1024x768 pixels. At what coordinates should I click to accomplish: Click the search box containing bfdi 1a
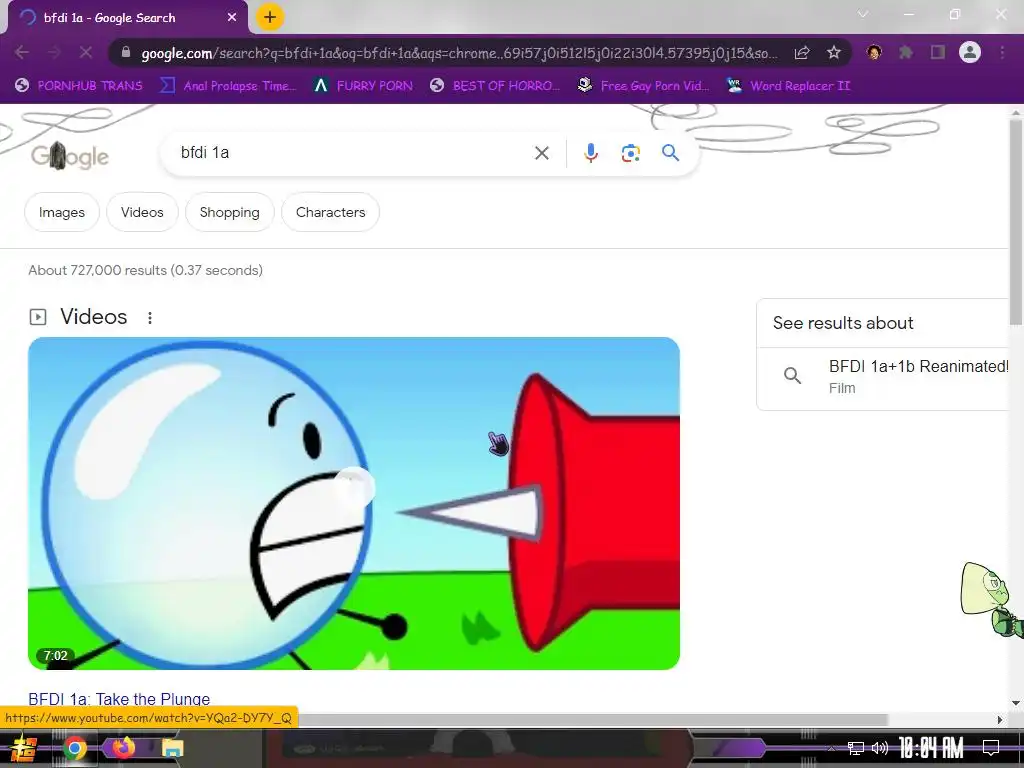pos(353,153)
